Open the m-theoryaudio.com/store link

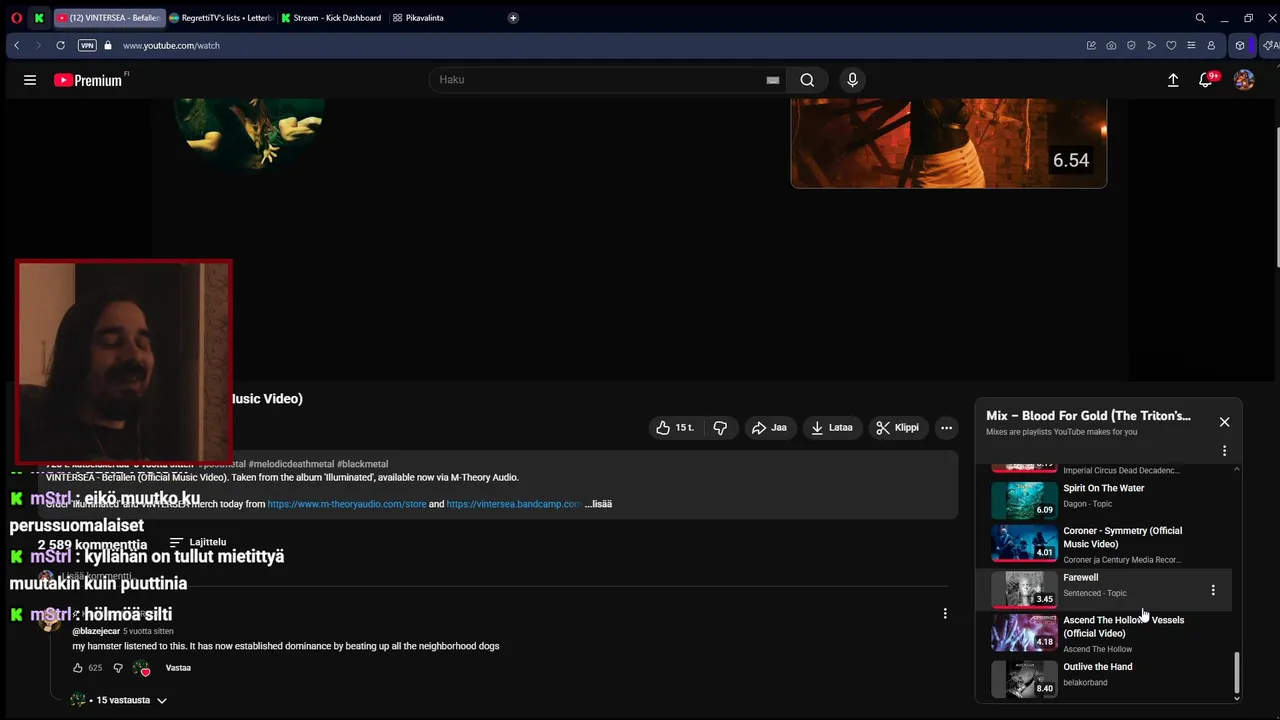click(x=347, y=504)
